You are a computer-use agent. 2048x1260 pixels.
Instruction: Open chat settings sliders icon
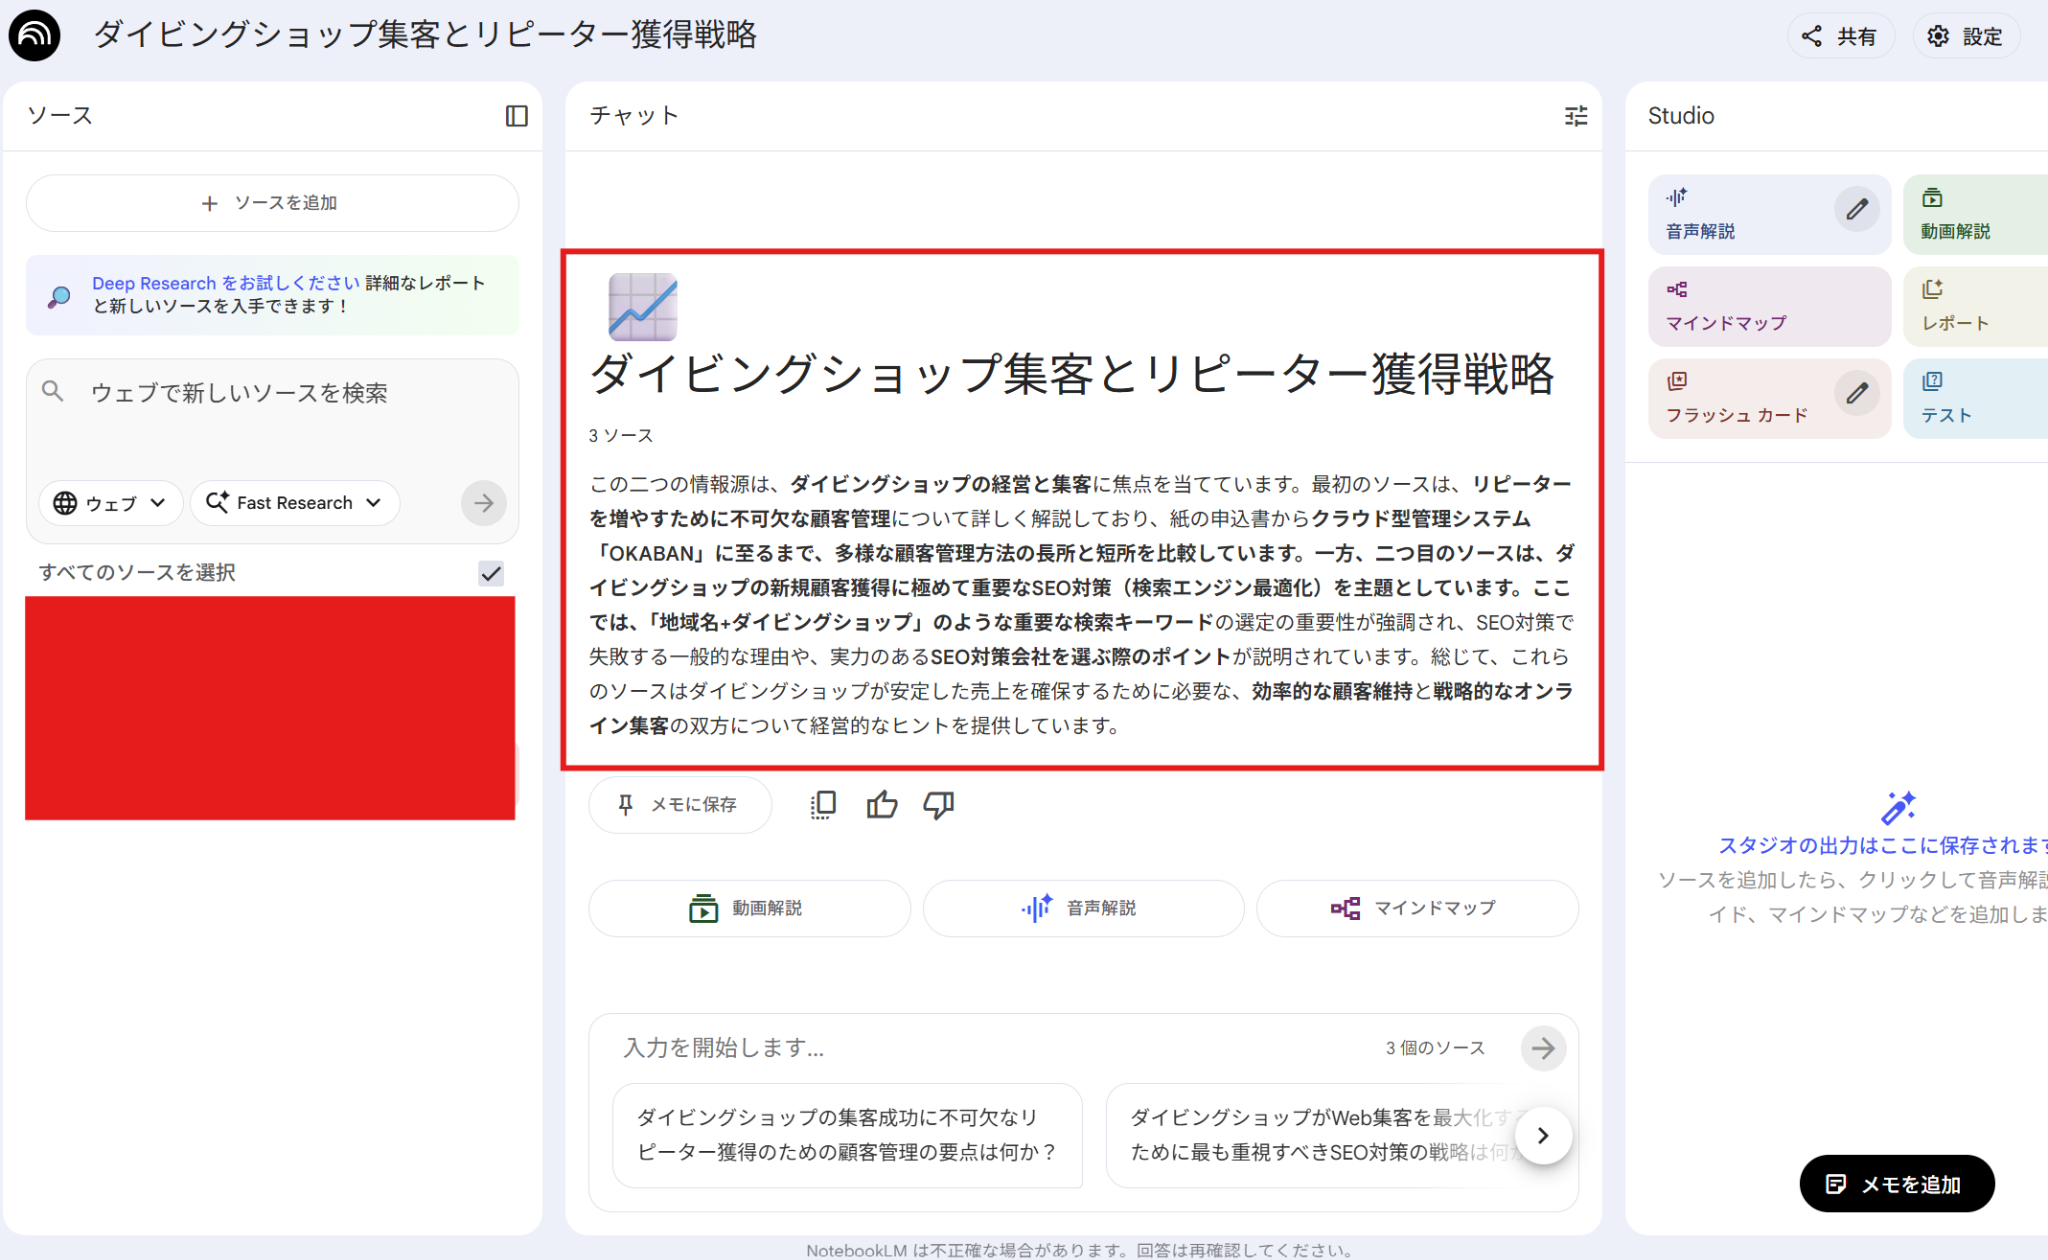pos(1576,116)
